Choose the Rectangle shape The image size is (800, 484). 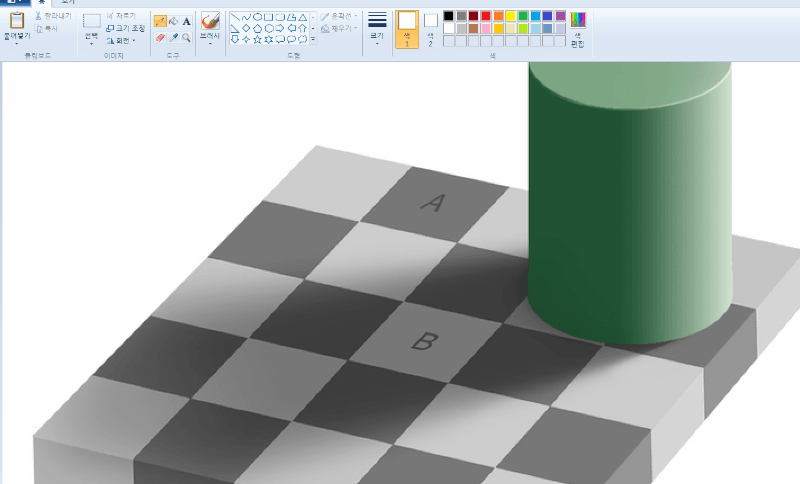269,17
